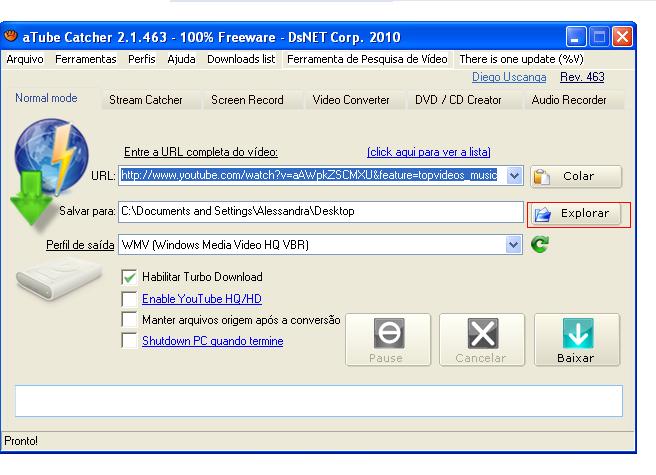Open folder browser with Explorar button
Image resolution: width=656 pixels, height=475 pixels.
(x=576, y=213)
